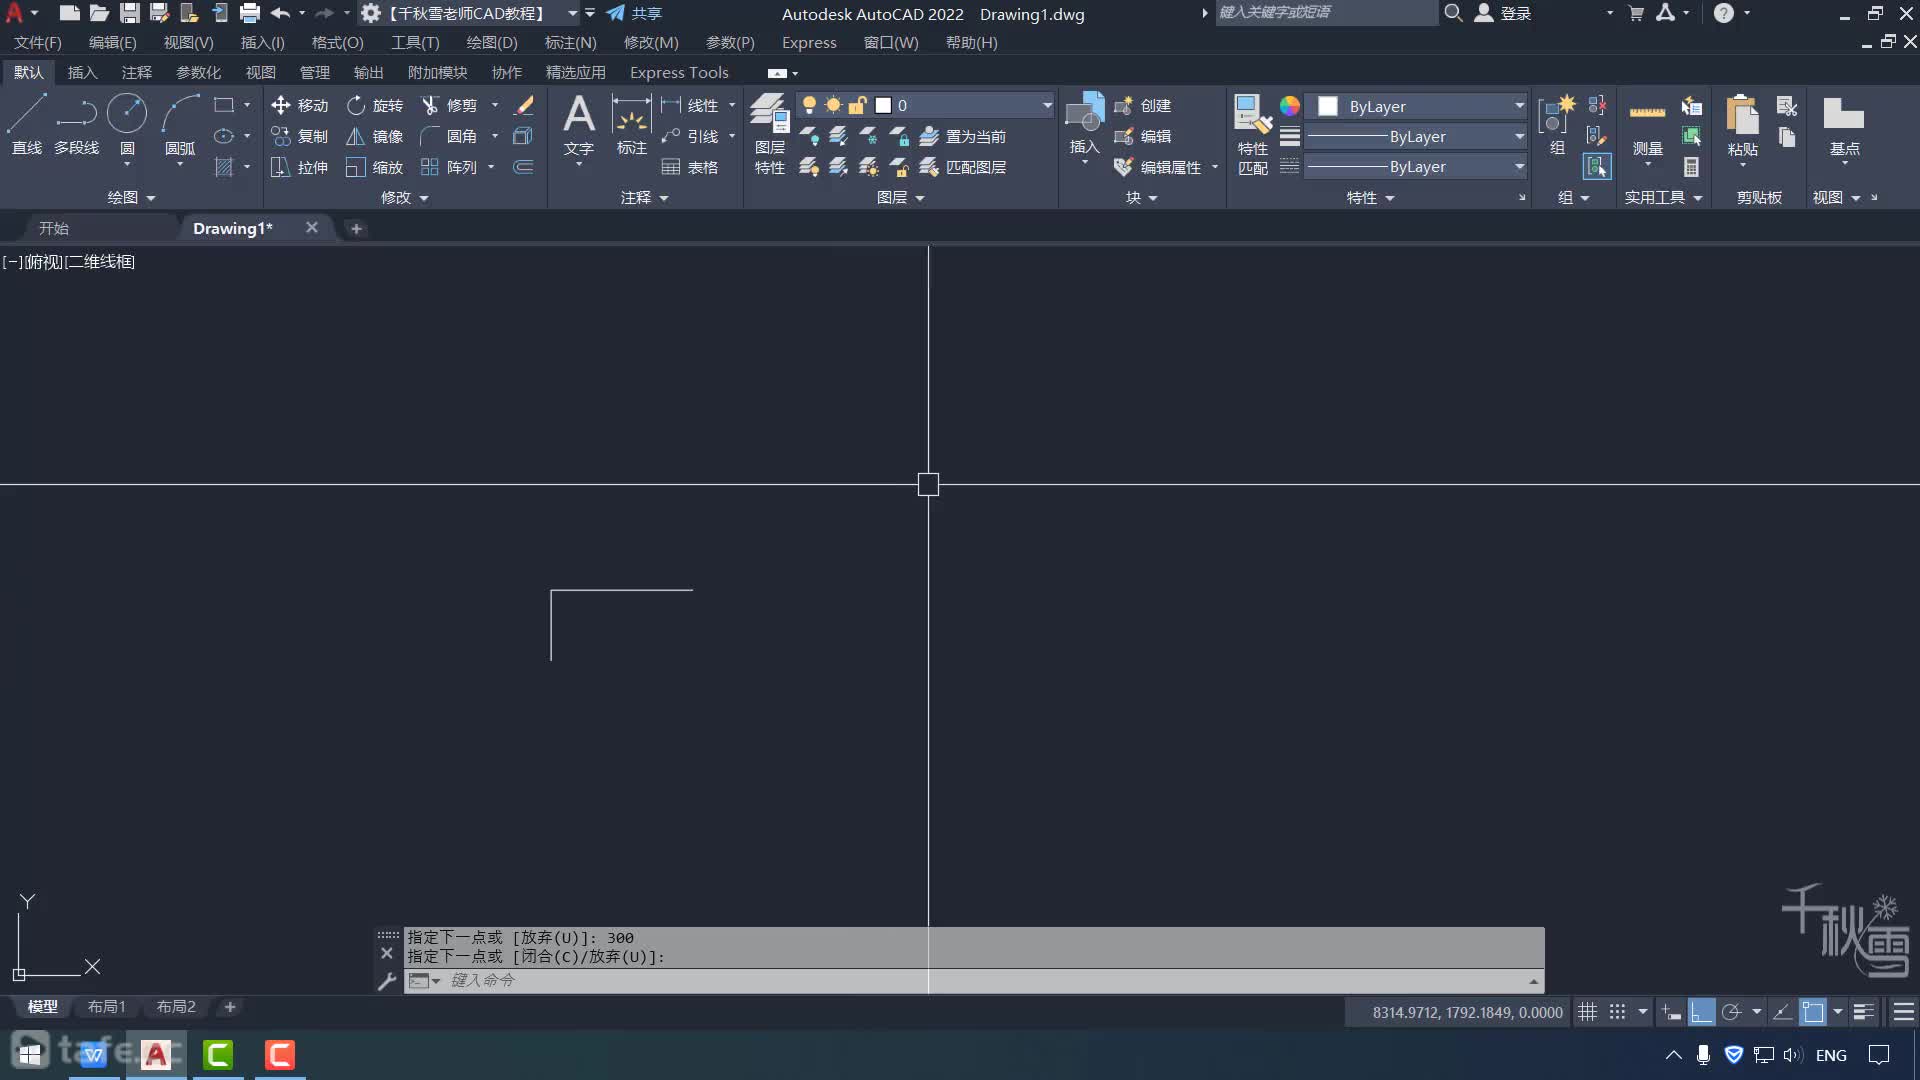
Task: Select the Arc (圆弧) tool
Action: [180, 125]
